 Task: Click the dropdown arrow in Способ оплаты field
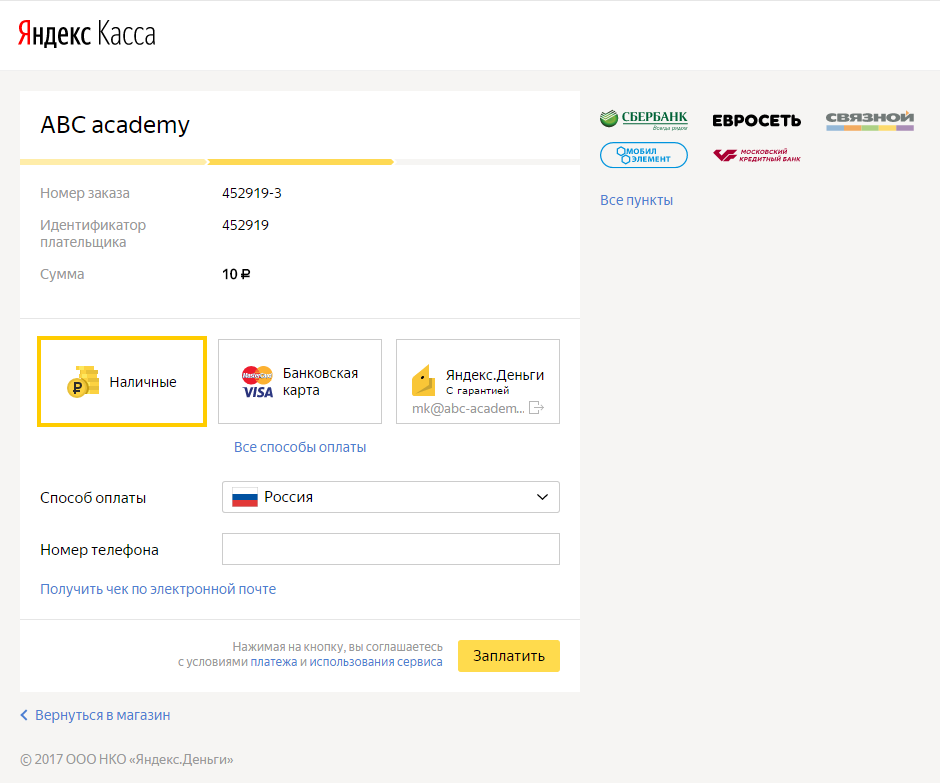point(543,497)
